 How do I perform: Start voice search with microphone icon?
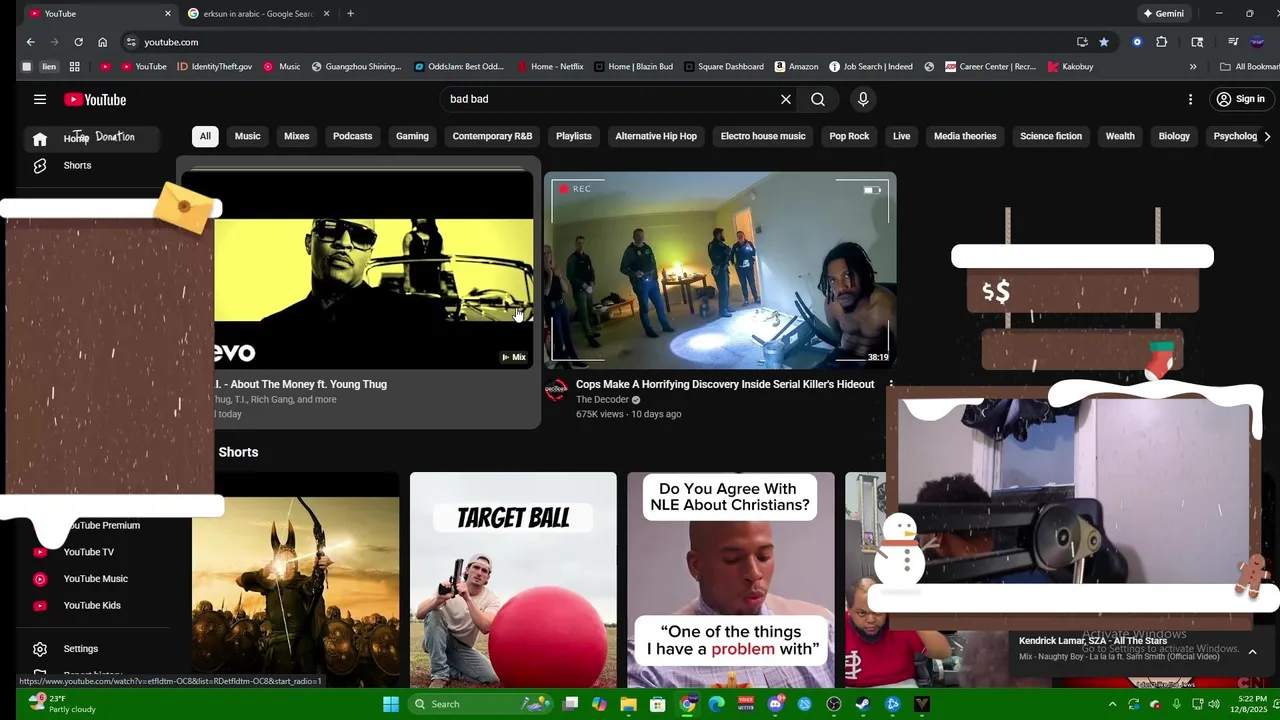coord(863,99)
